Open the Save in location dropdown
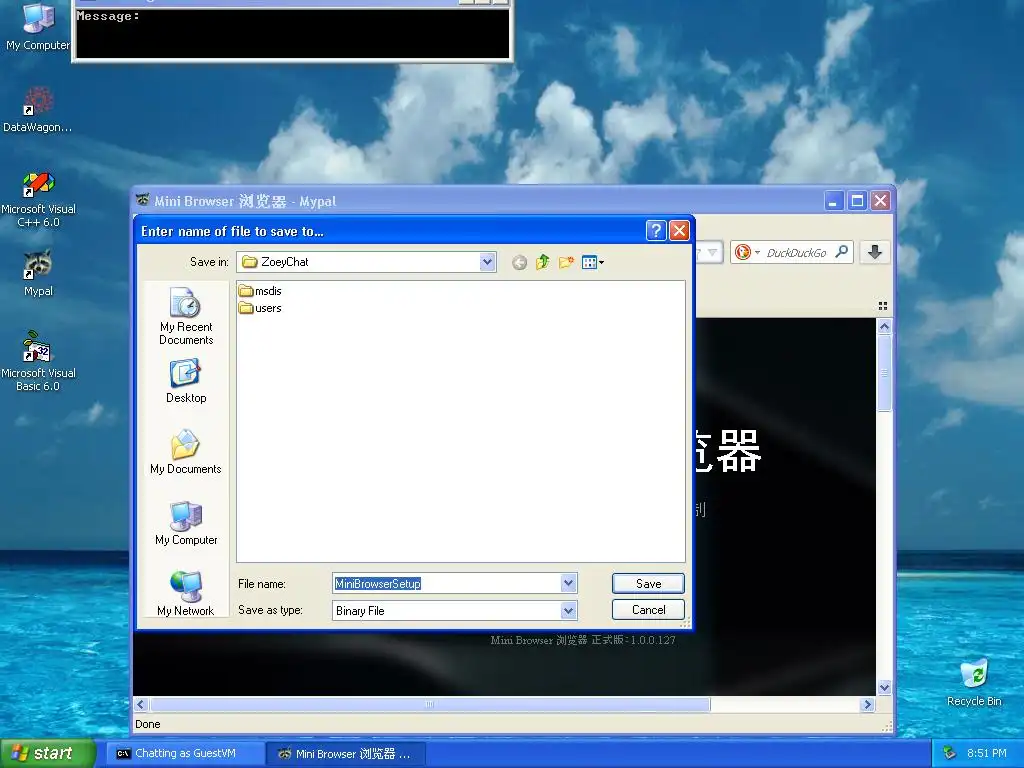This screenshot has width=1024, height=768. point(487,262)
